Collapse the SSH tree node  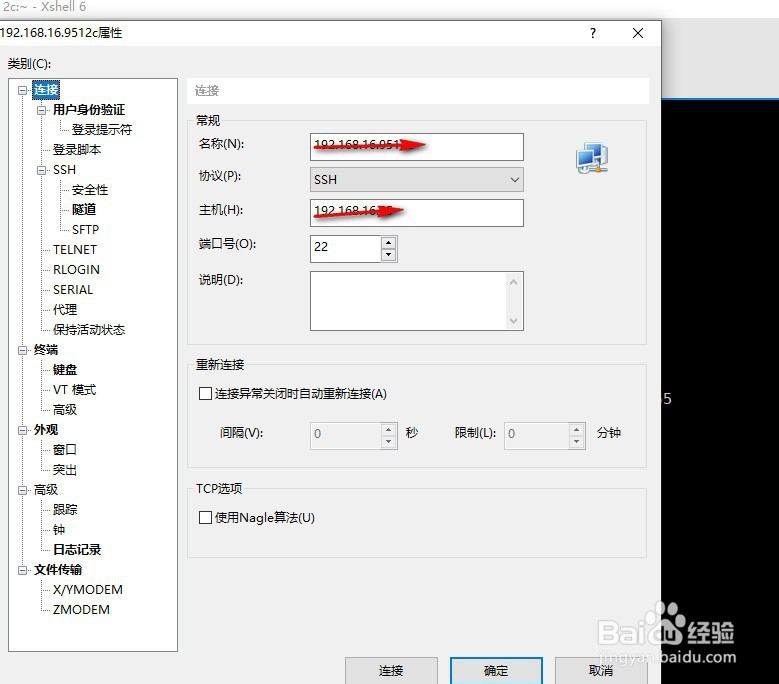pyautogui.click(x=42, y=170)
